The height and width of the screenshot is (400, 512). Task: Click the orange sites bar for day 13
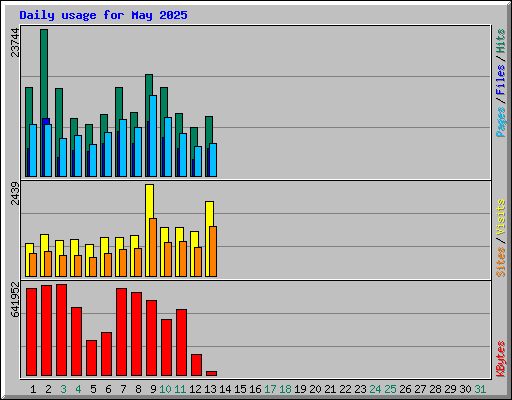pos(213,252)
